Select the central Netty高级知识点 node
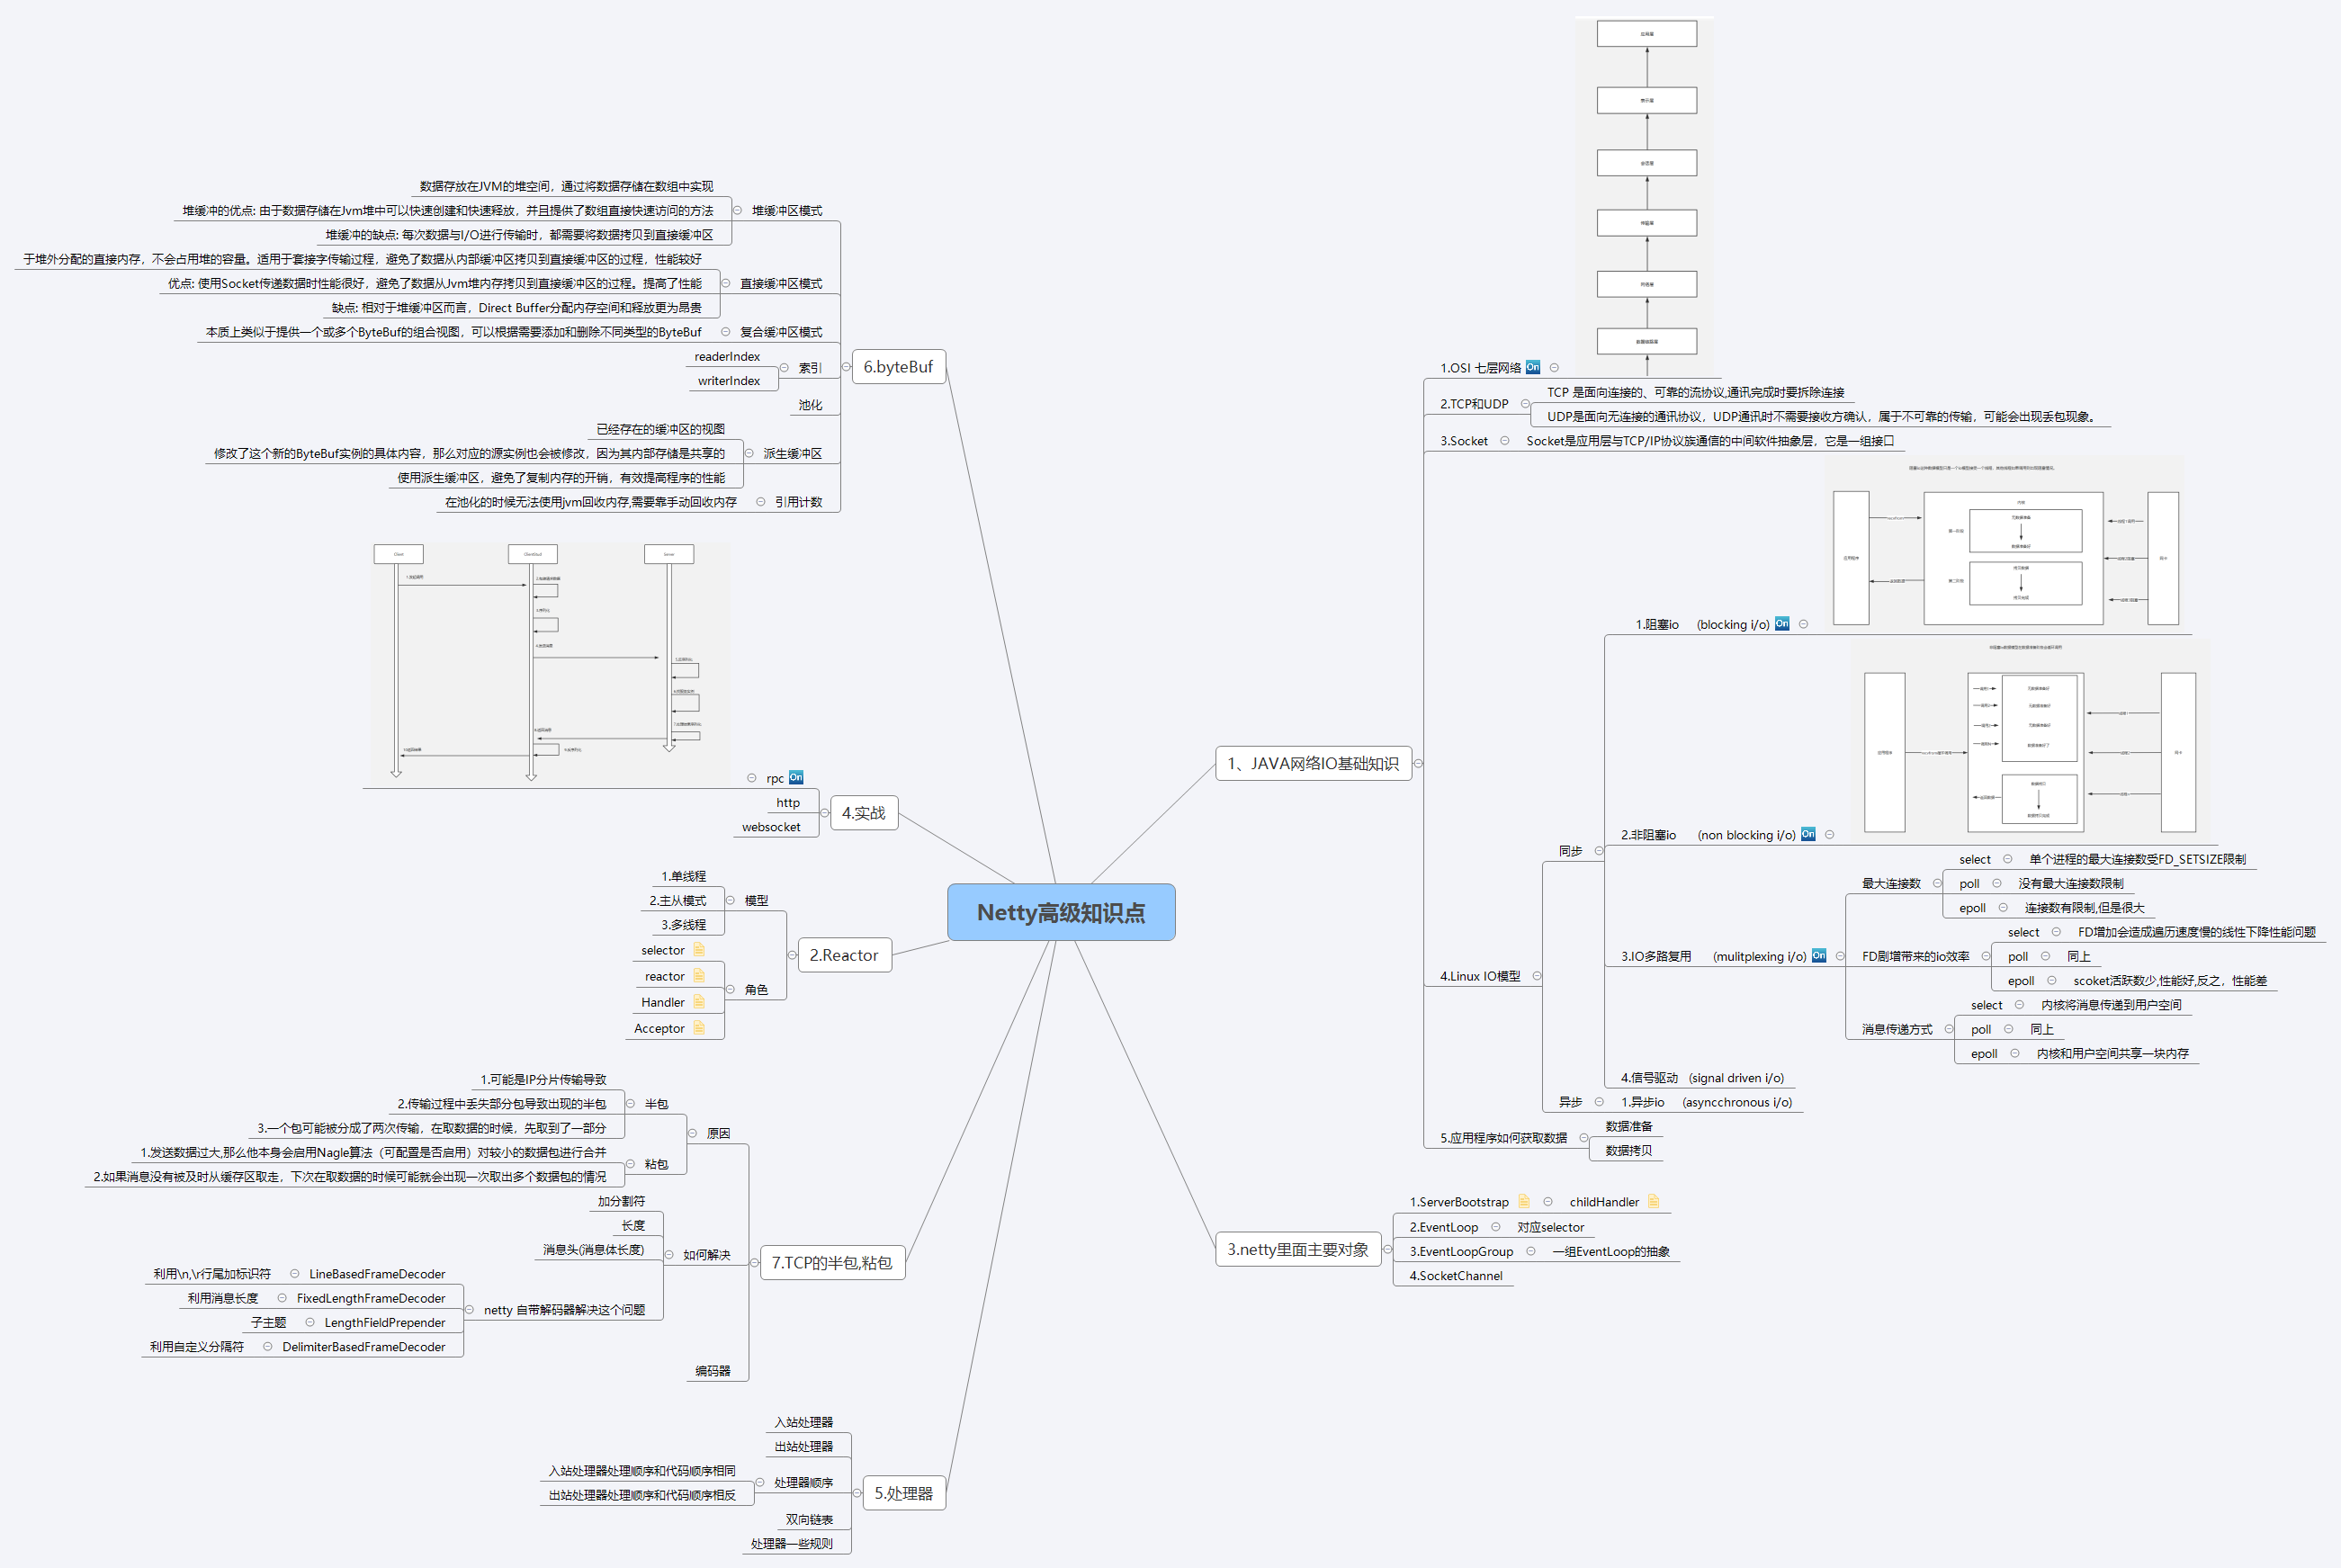 [x=1061, y=912]
